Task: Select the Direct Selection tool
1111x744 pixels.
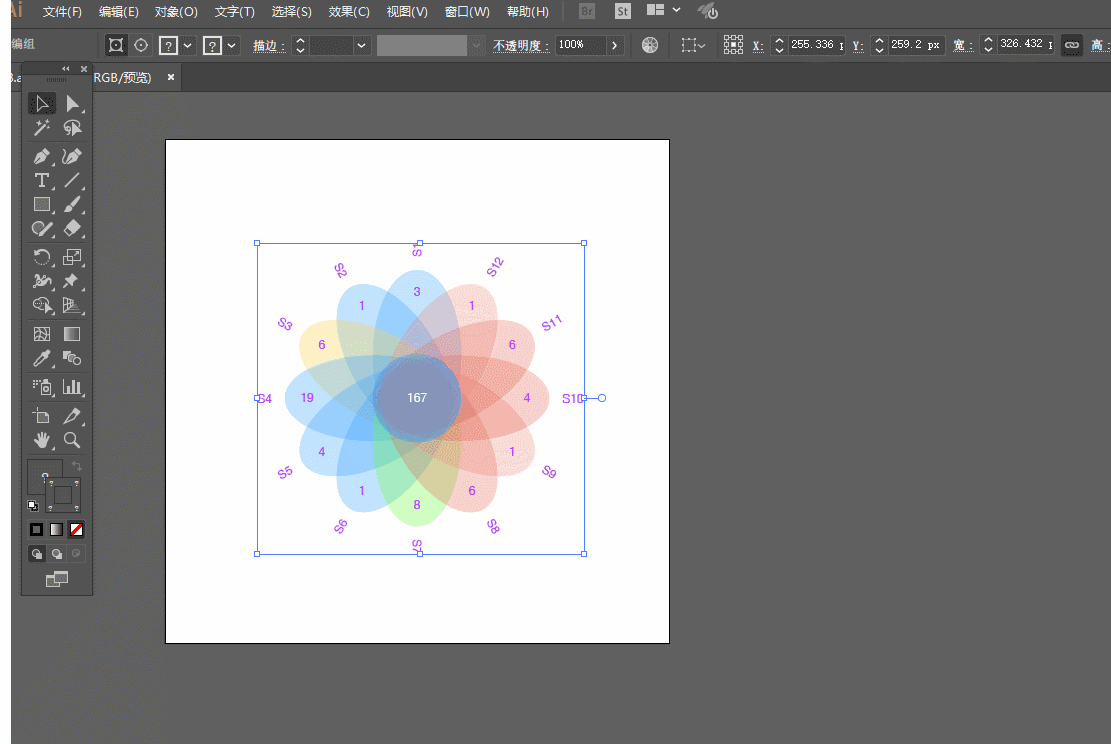Action: 72,103
